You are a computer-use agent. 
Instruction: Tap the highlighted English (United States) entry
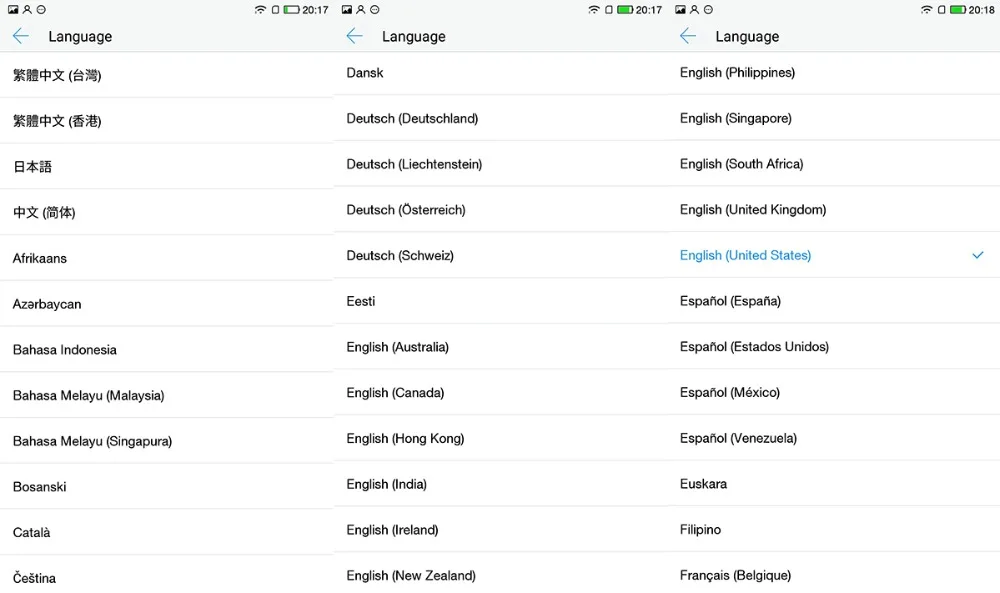tap(834, 256)
